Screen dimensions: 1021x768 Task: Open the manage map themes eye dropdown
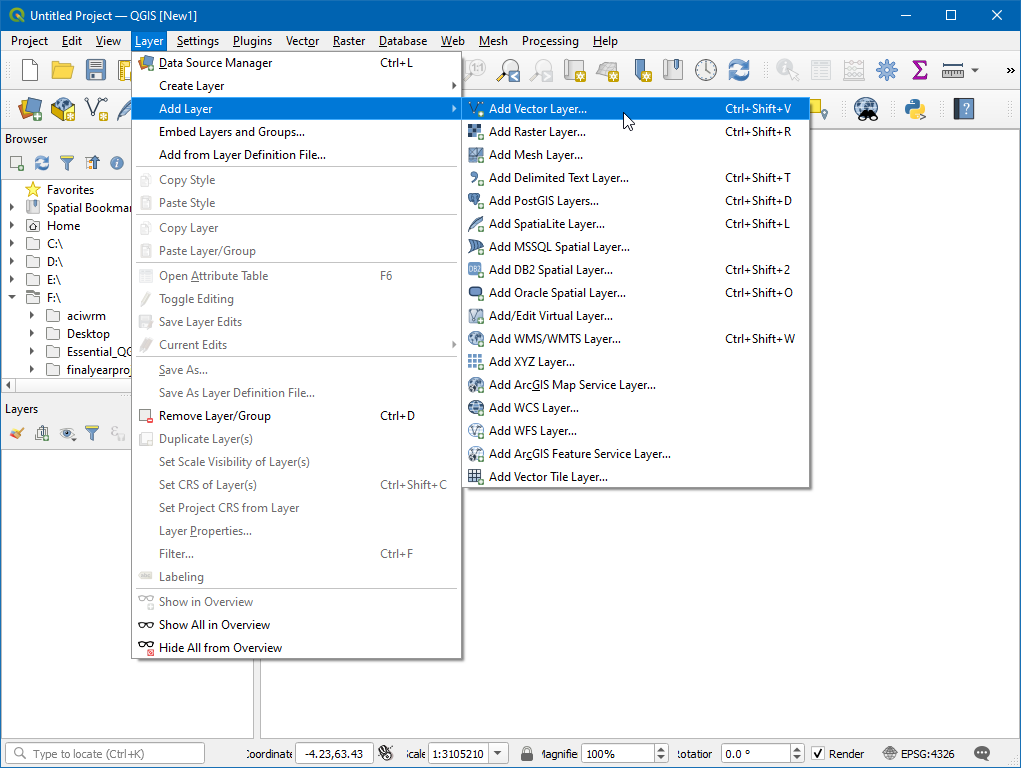pos(68,433)
